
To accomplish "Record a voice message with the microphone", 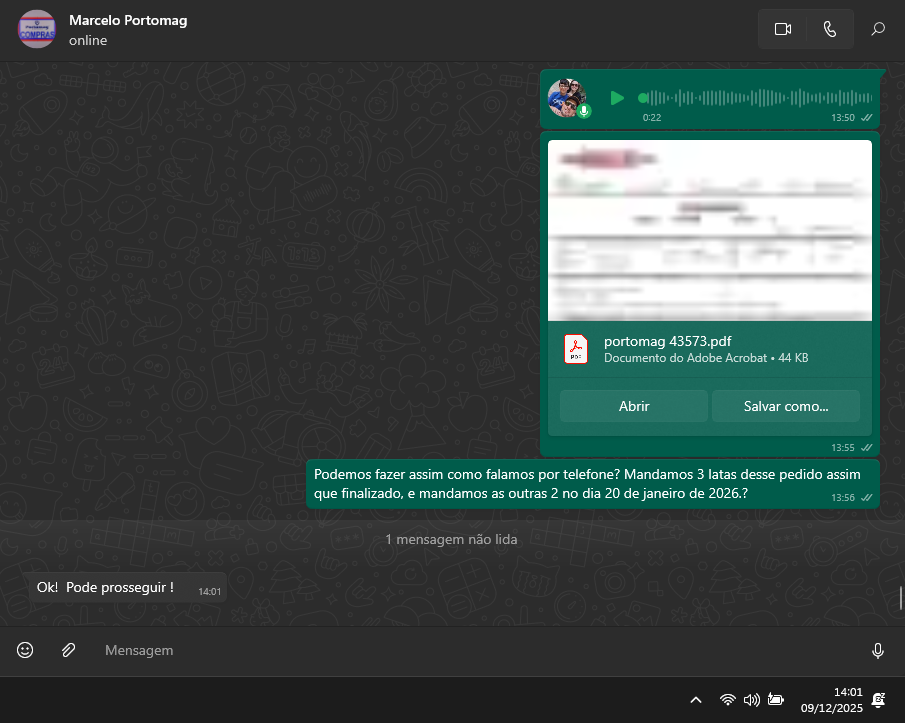I will tap(877, 650).
